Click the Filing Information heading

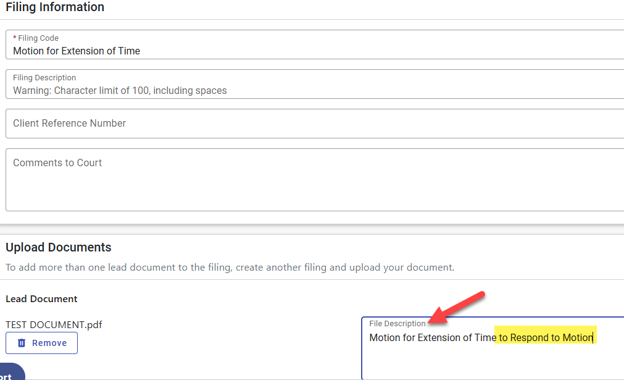(x=55, y=7)
